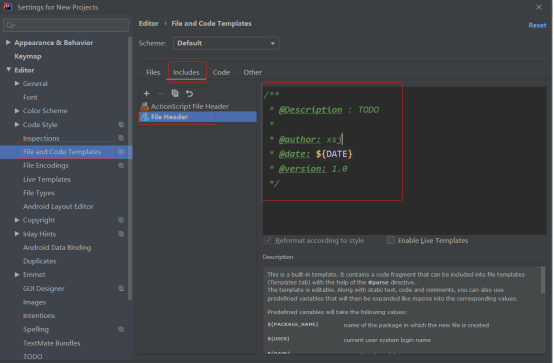
Task: Click project-level icon next to GUI Designer
Action: coord(121,288)
